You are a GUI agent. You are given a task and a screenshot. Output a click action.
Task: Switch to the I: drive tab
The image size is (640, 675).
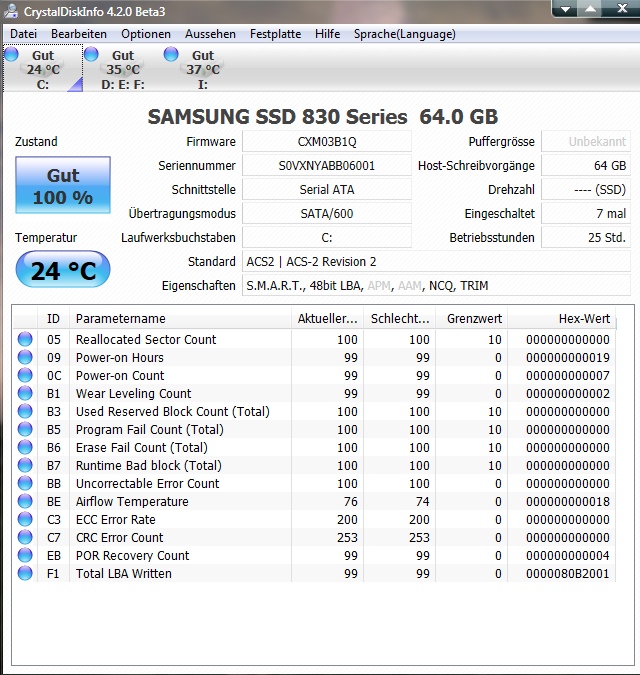pyautogui.click(x=203, y=69)
